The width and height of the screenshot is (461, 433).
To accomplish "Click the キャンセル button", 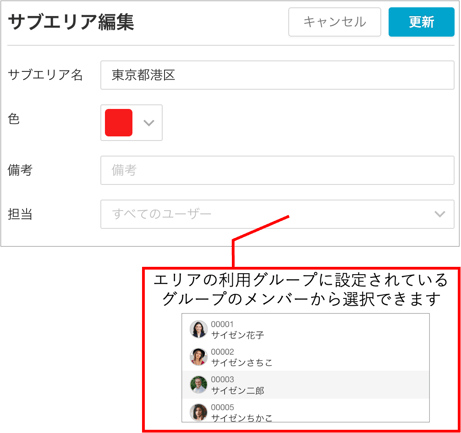I will 334,22.
